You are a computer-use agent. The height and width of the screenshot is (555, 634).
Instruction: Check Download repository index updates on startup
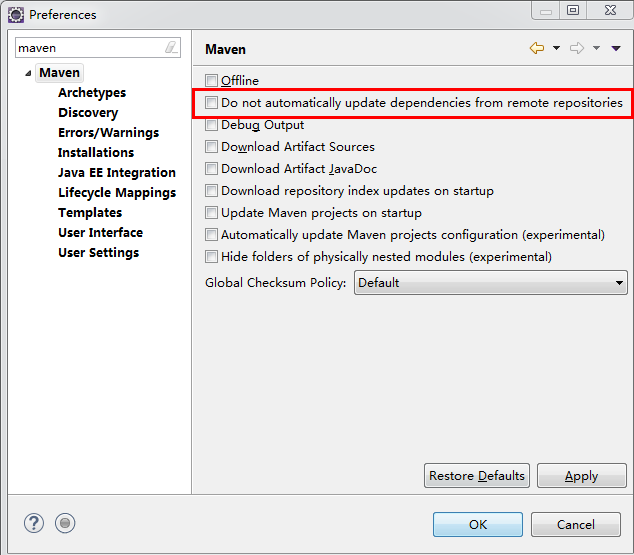click(x=211, y=190)
